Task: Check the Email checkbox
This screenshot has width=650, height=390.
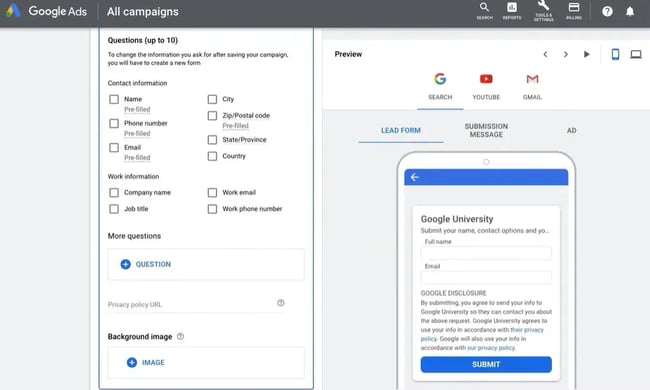Action: pyautogui.click(x=114, y=148)
